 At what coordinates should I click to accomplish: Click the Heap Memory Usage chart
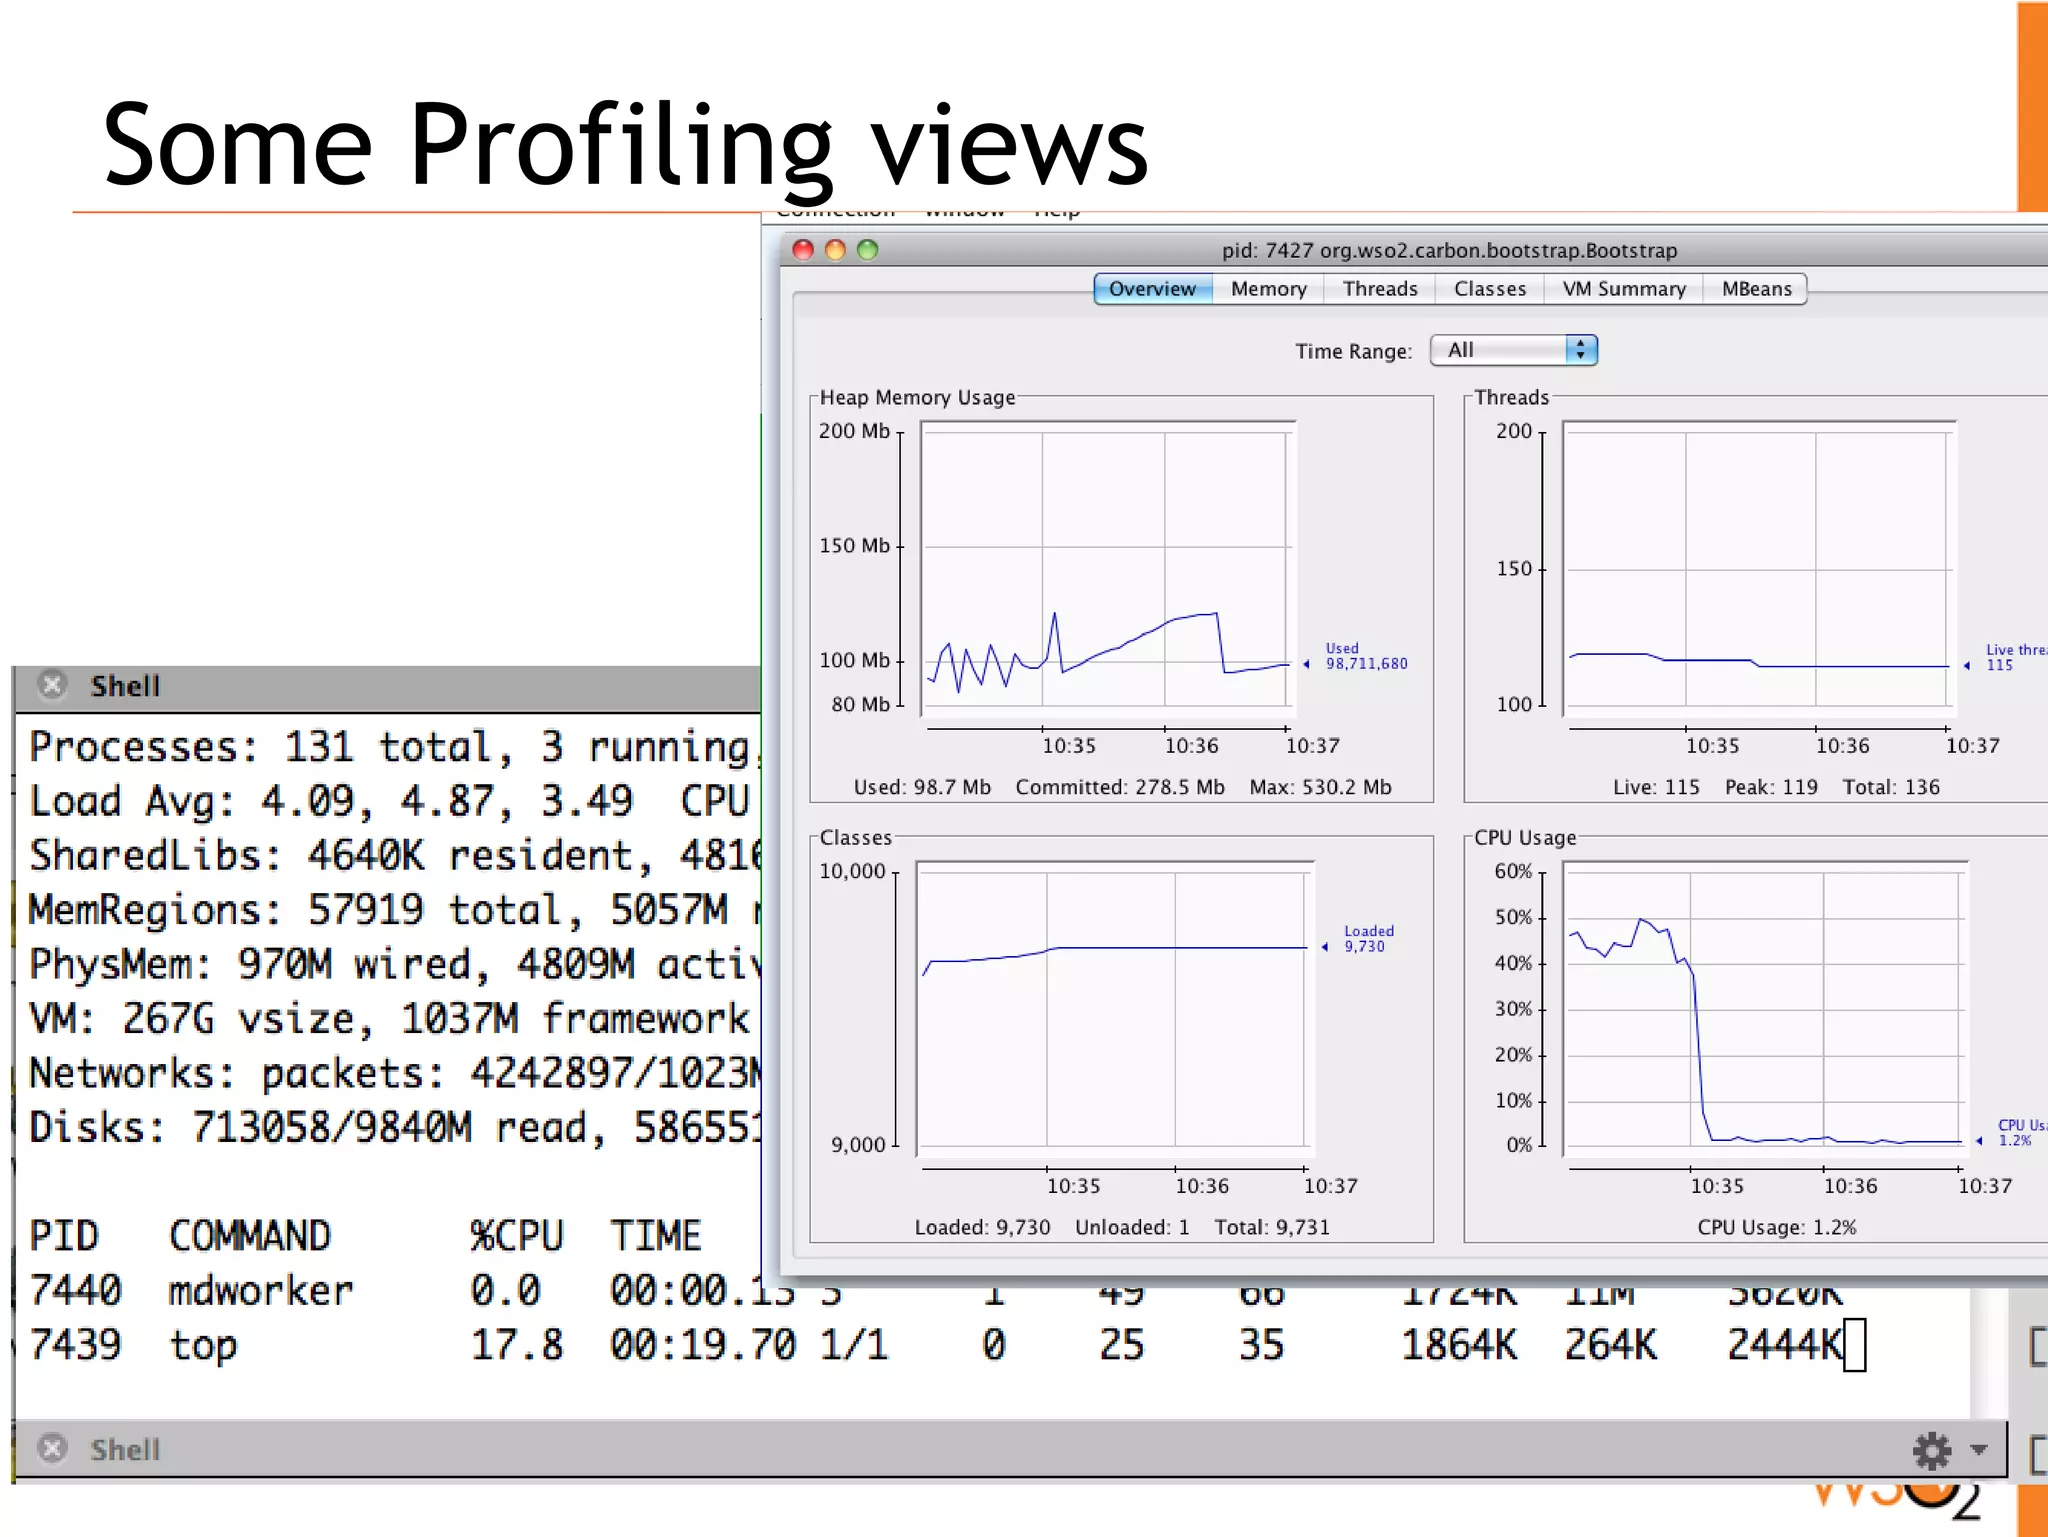(1108, 570)
